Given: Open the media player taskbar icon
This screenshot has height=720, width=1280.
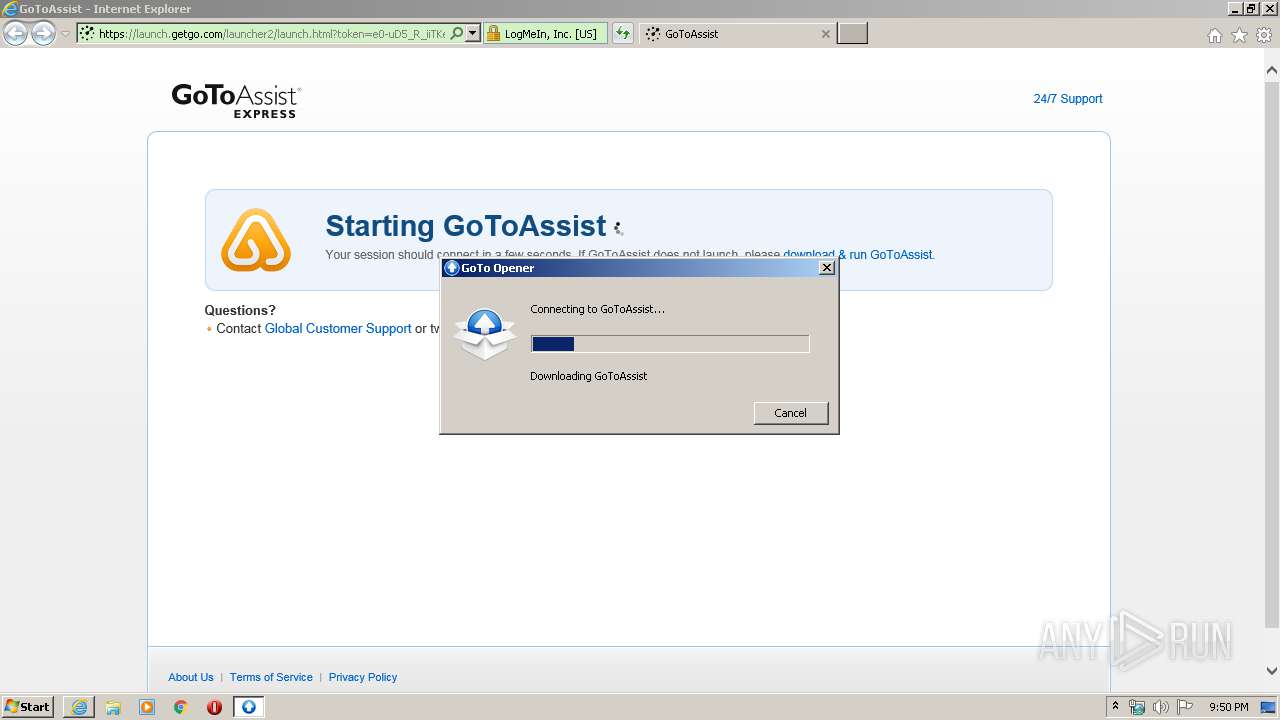Looking at the screenshot, I should click(x=147, y=707).
